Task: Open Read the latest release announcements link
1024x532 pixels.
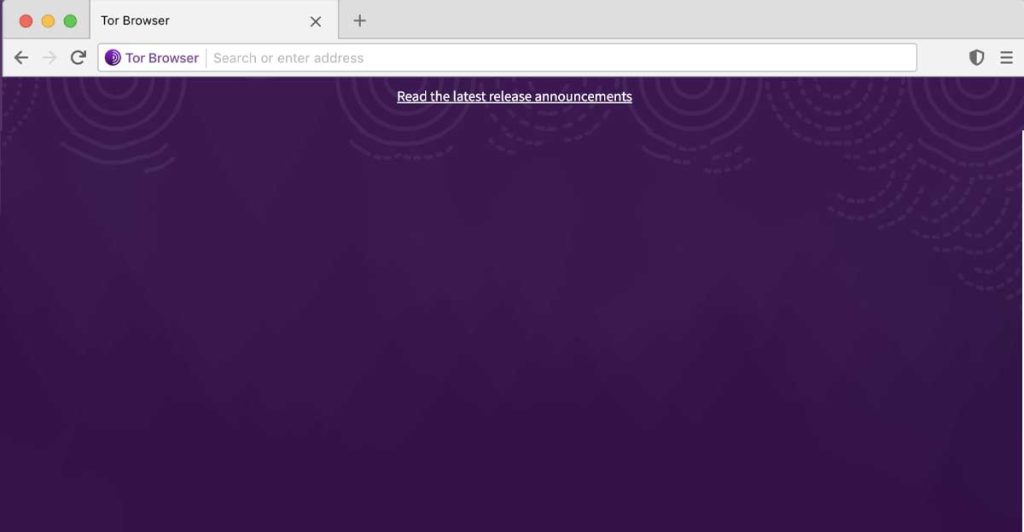Action: click(515, 97)
